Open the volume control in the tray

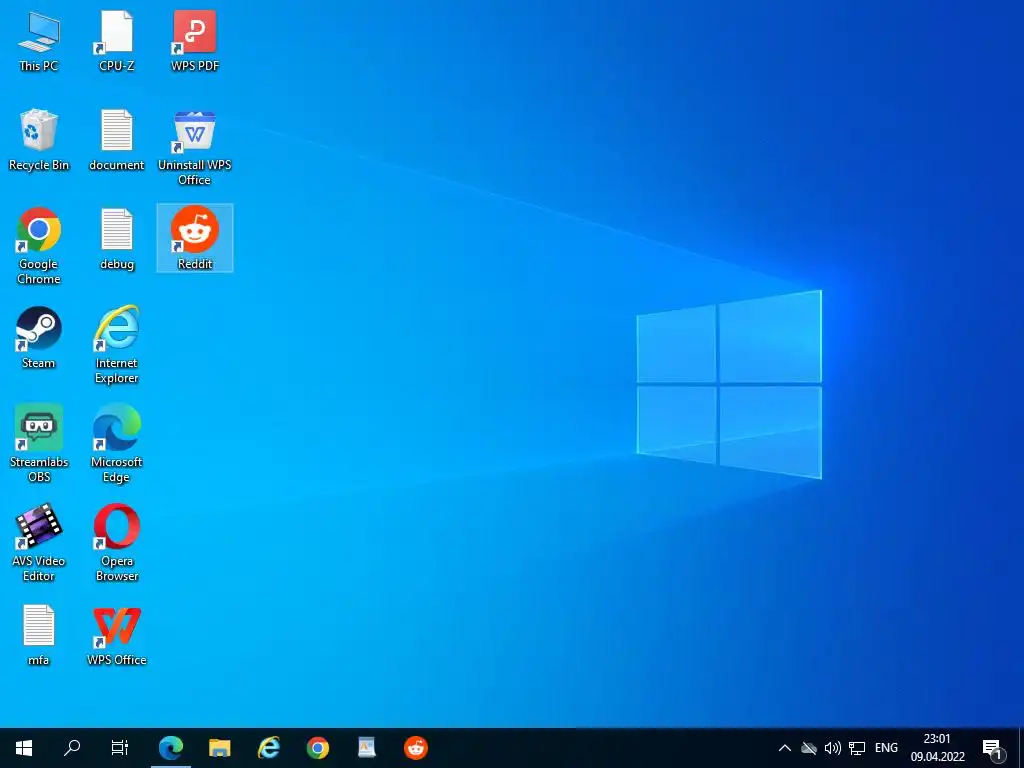(833, 748)
